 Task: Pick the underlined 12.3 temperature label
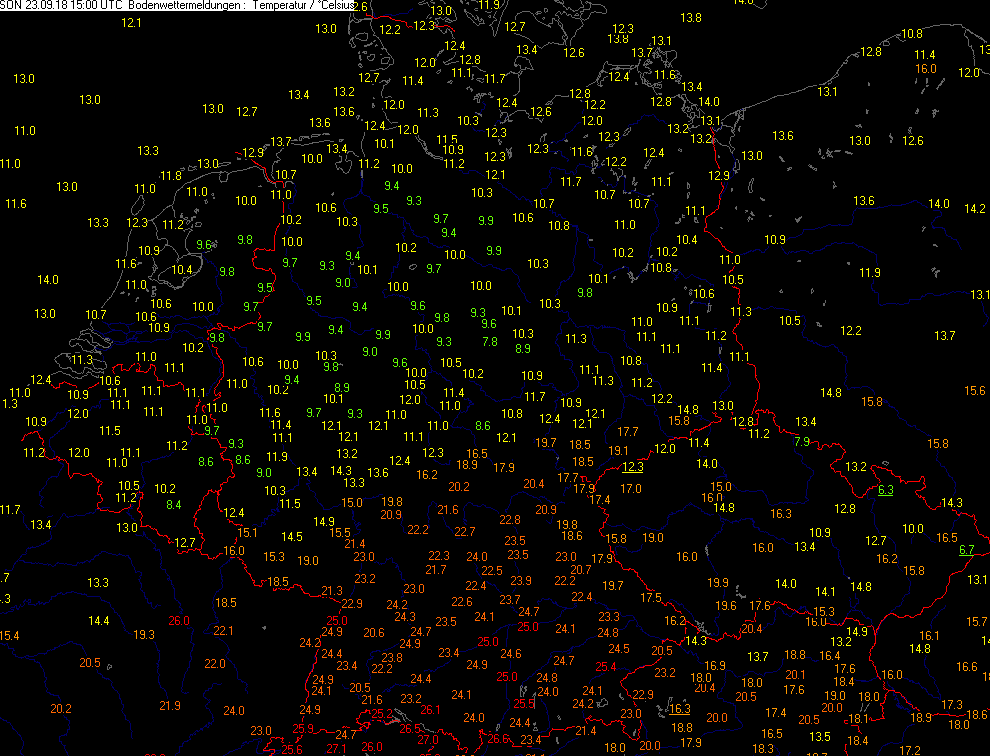point(632,467)
